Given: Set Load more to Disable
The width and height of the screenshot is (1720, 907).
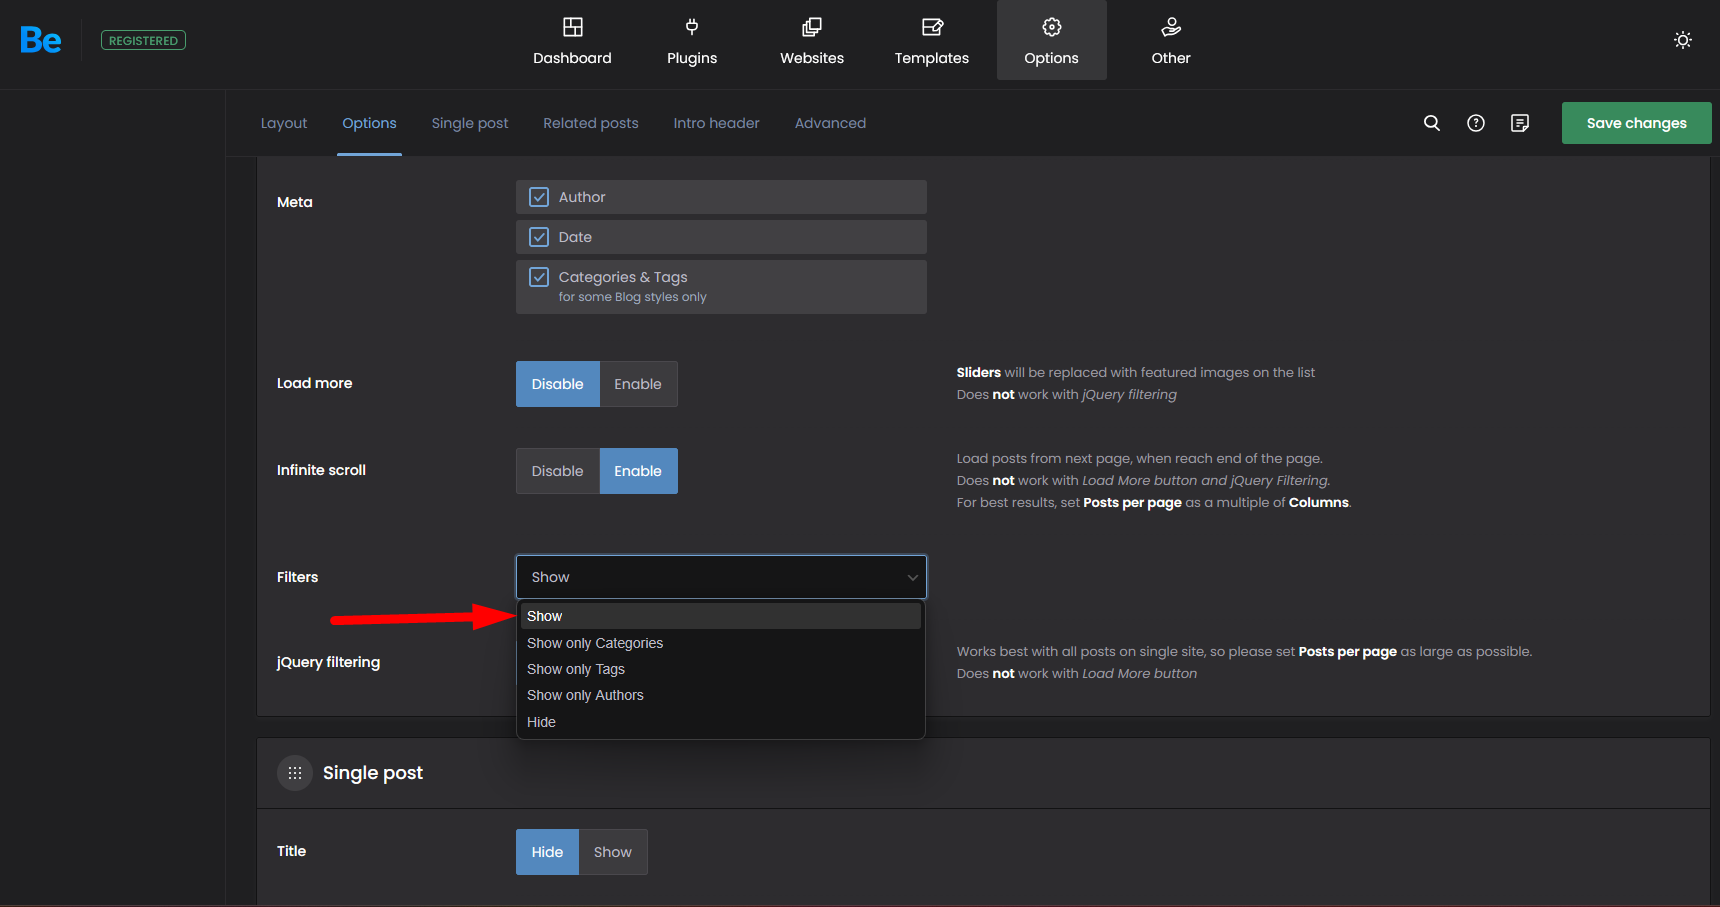Looking at the screenshot, I should point(558,384).
